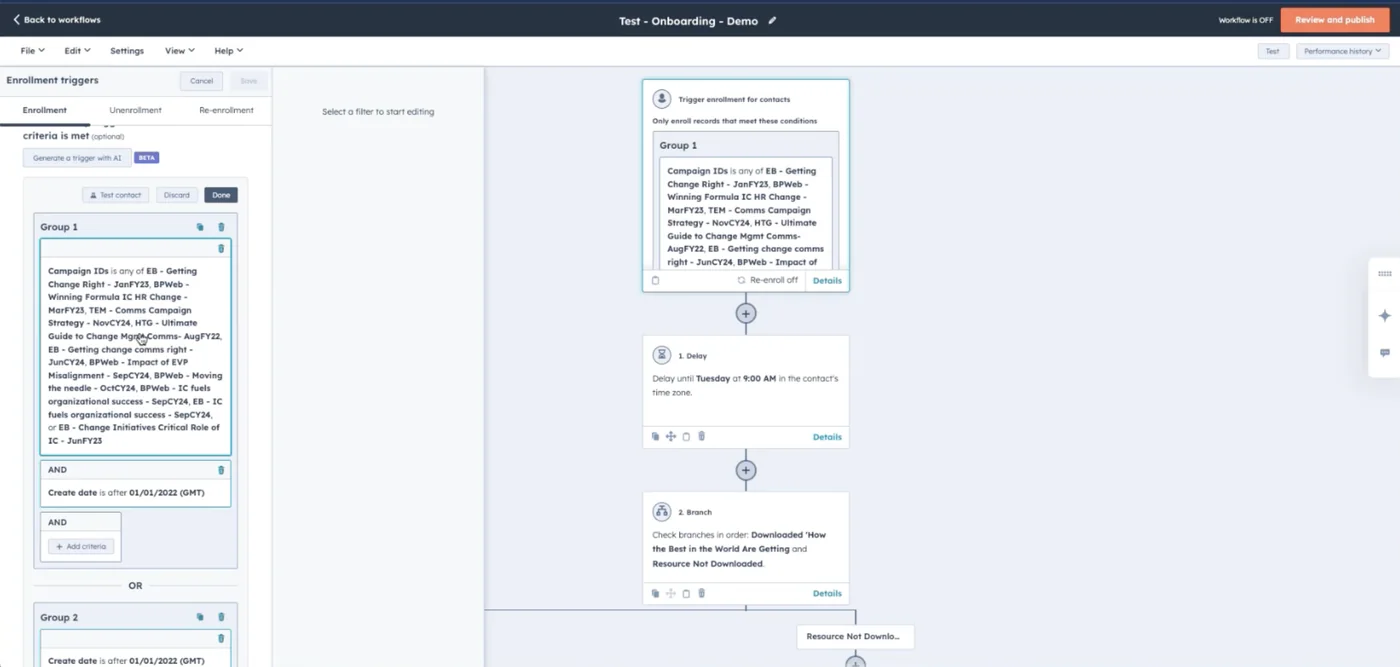The width and height of the screenshot is (1400, 667).
Task: Open comments icon on right sidebar
Action: coord(1384,353)
